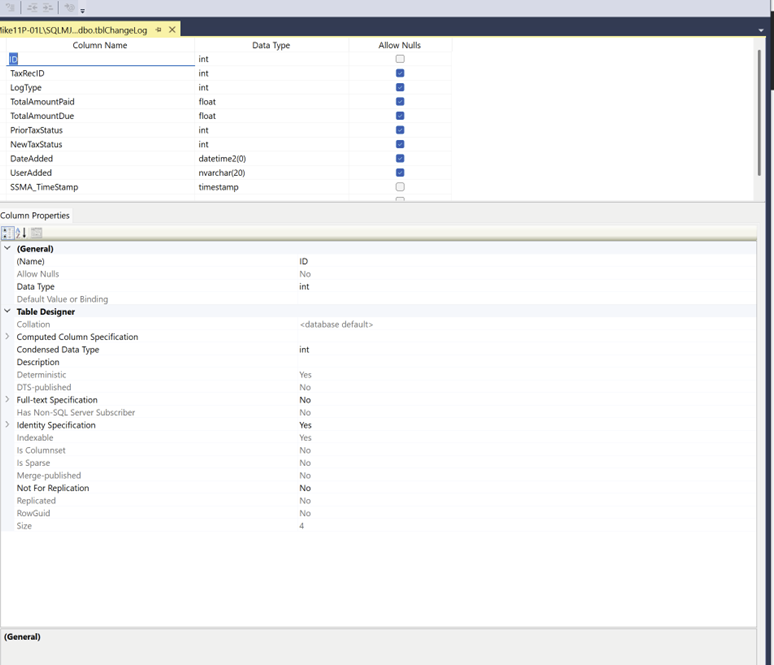Uncheck Allow Nulls for PriorTaxStatus
Image resolution: width=774 pixels, height=665 pixels.
point(400,130)
